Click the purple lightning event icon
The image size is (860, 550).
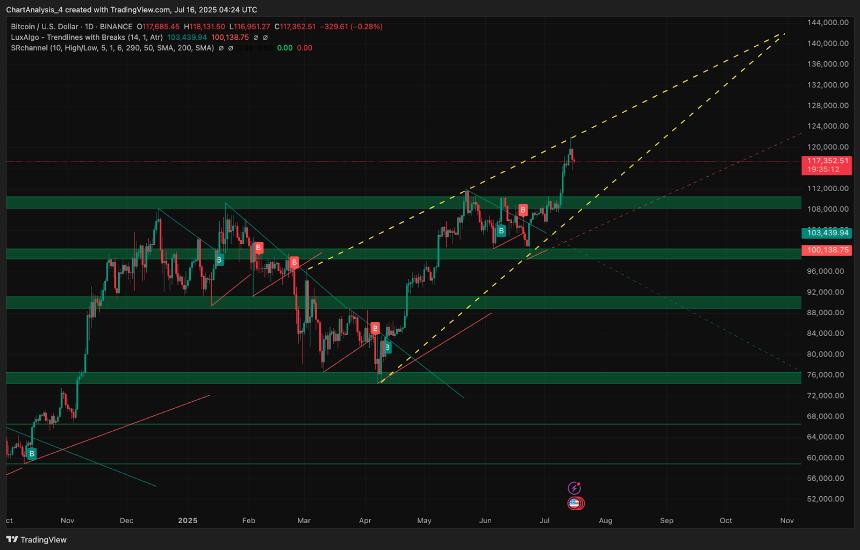click(x=574, y=487)
